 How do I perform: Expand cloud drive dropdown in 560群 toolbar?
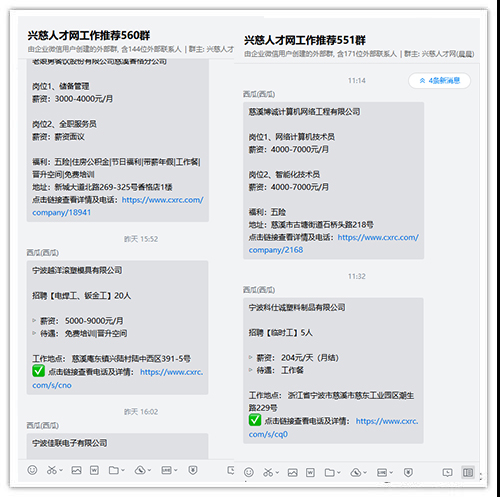click(149, 470)
